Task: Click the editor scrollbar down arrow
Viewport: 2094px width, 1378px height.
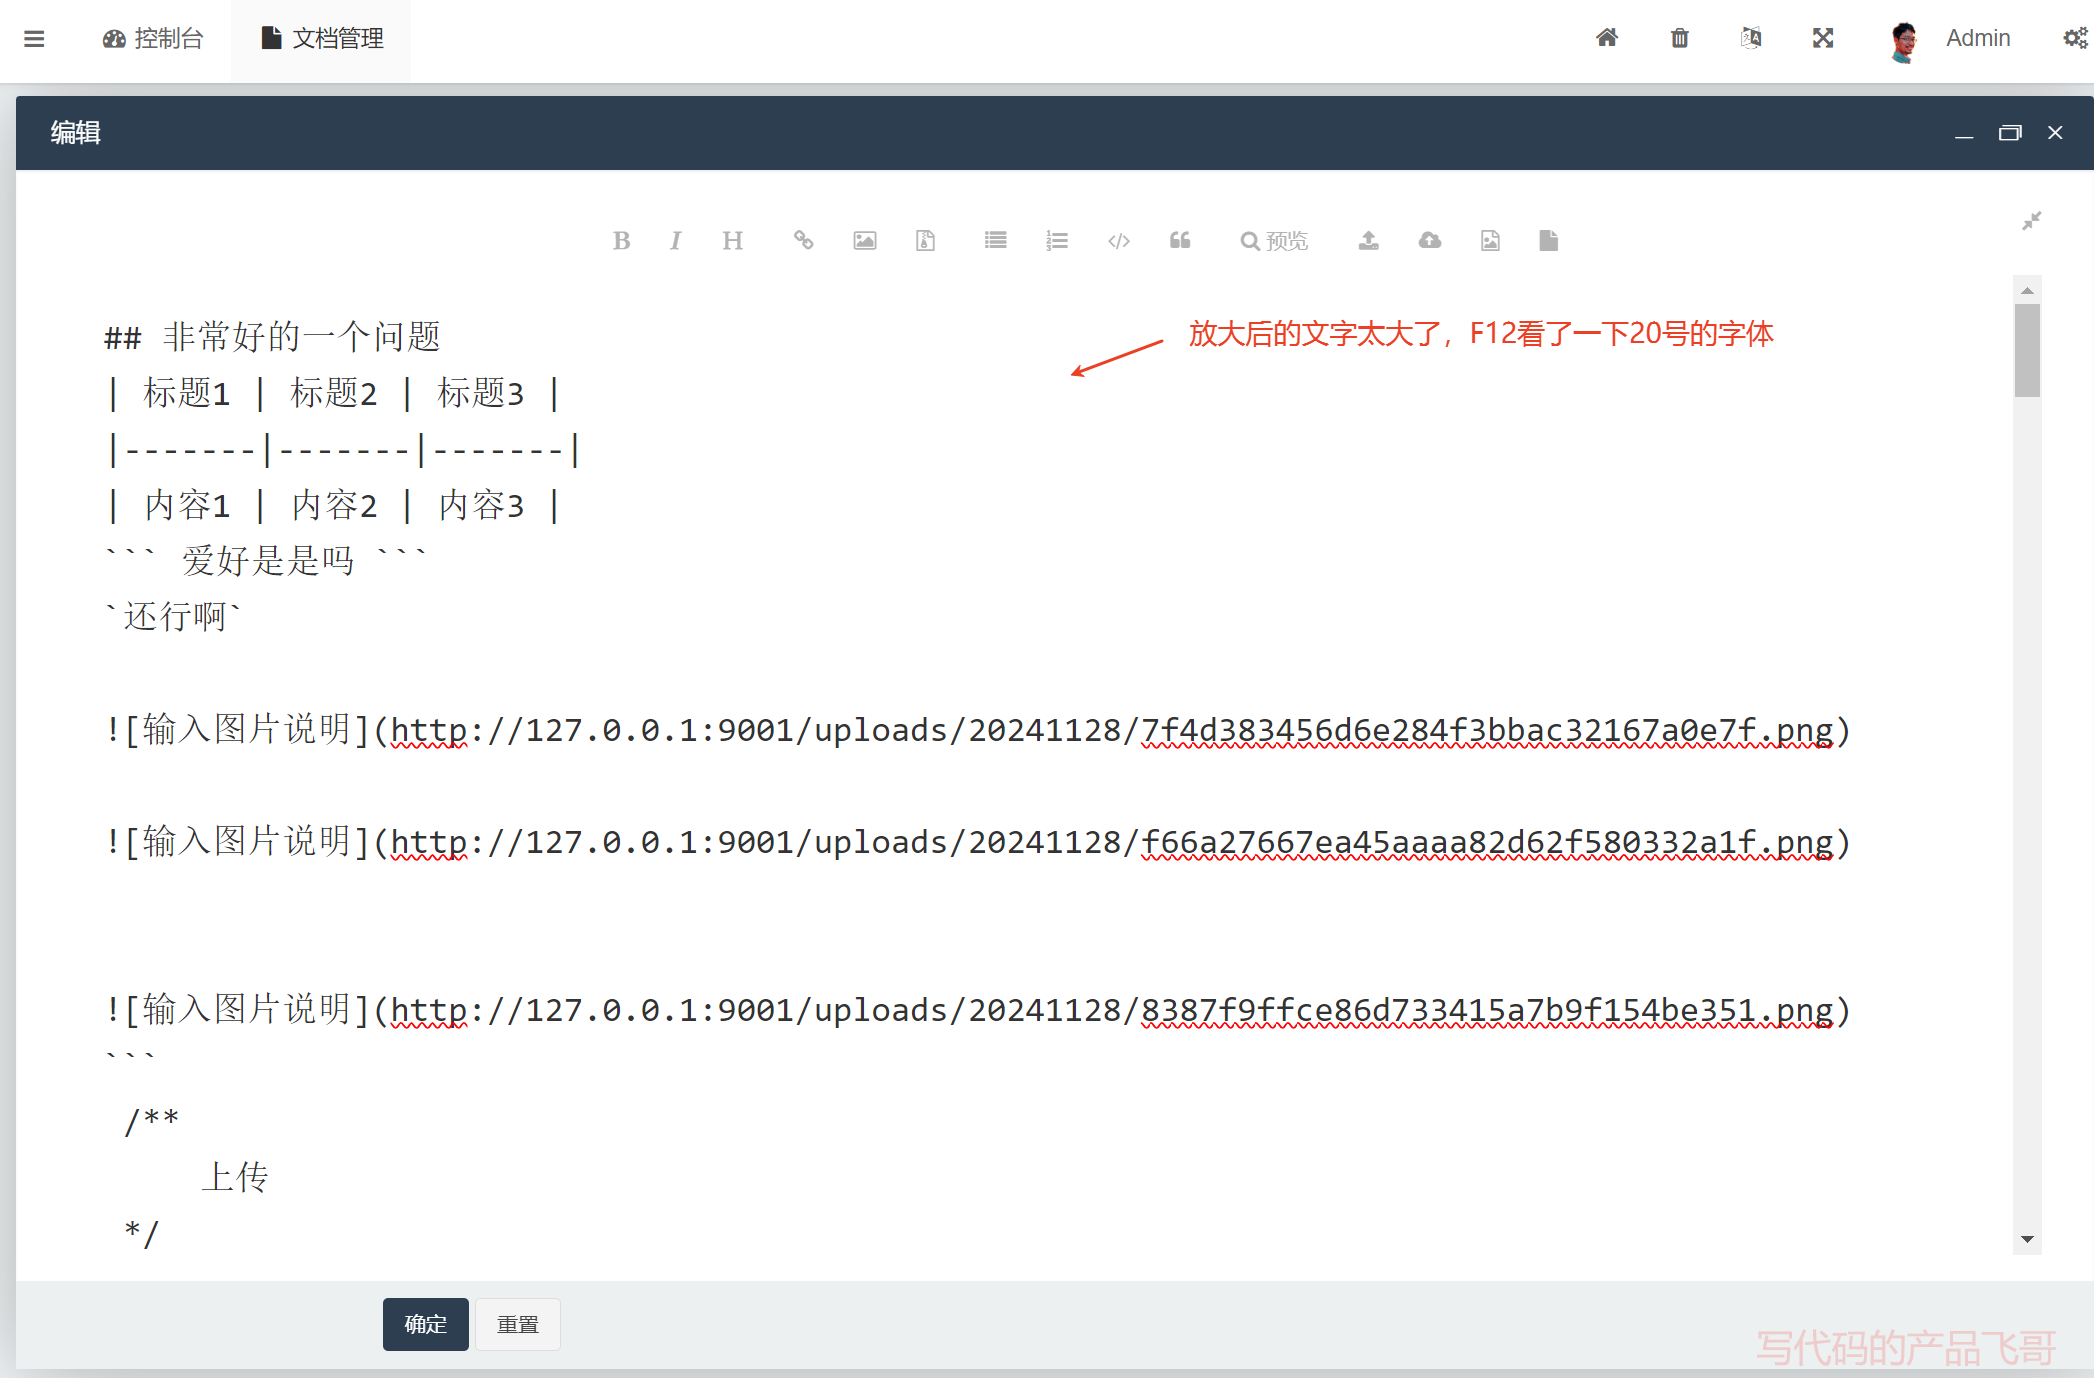Action: pyautogui.click(x=2027, y=1240)
